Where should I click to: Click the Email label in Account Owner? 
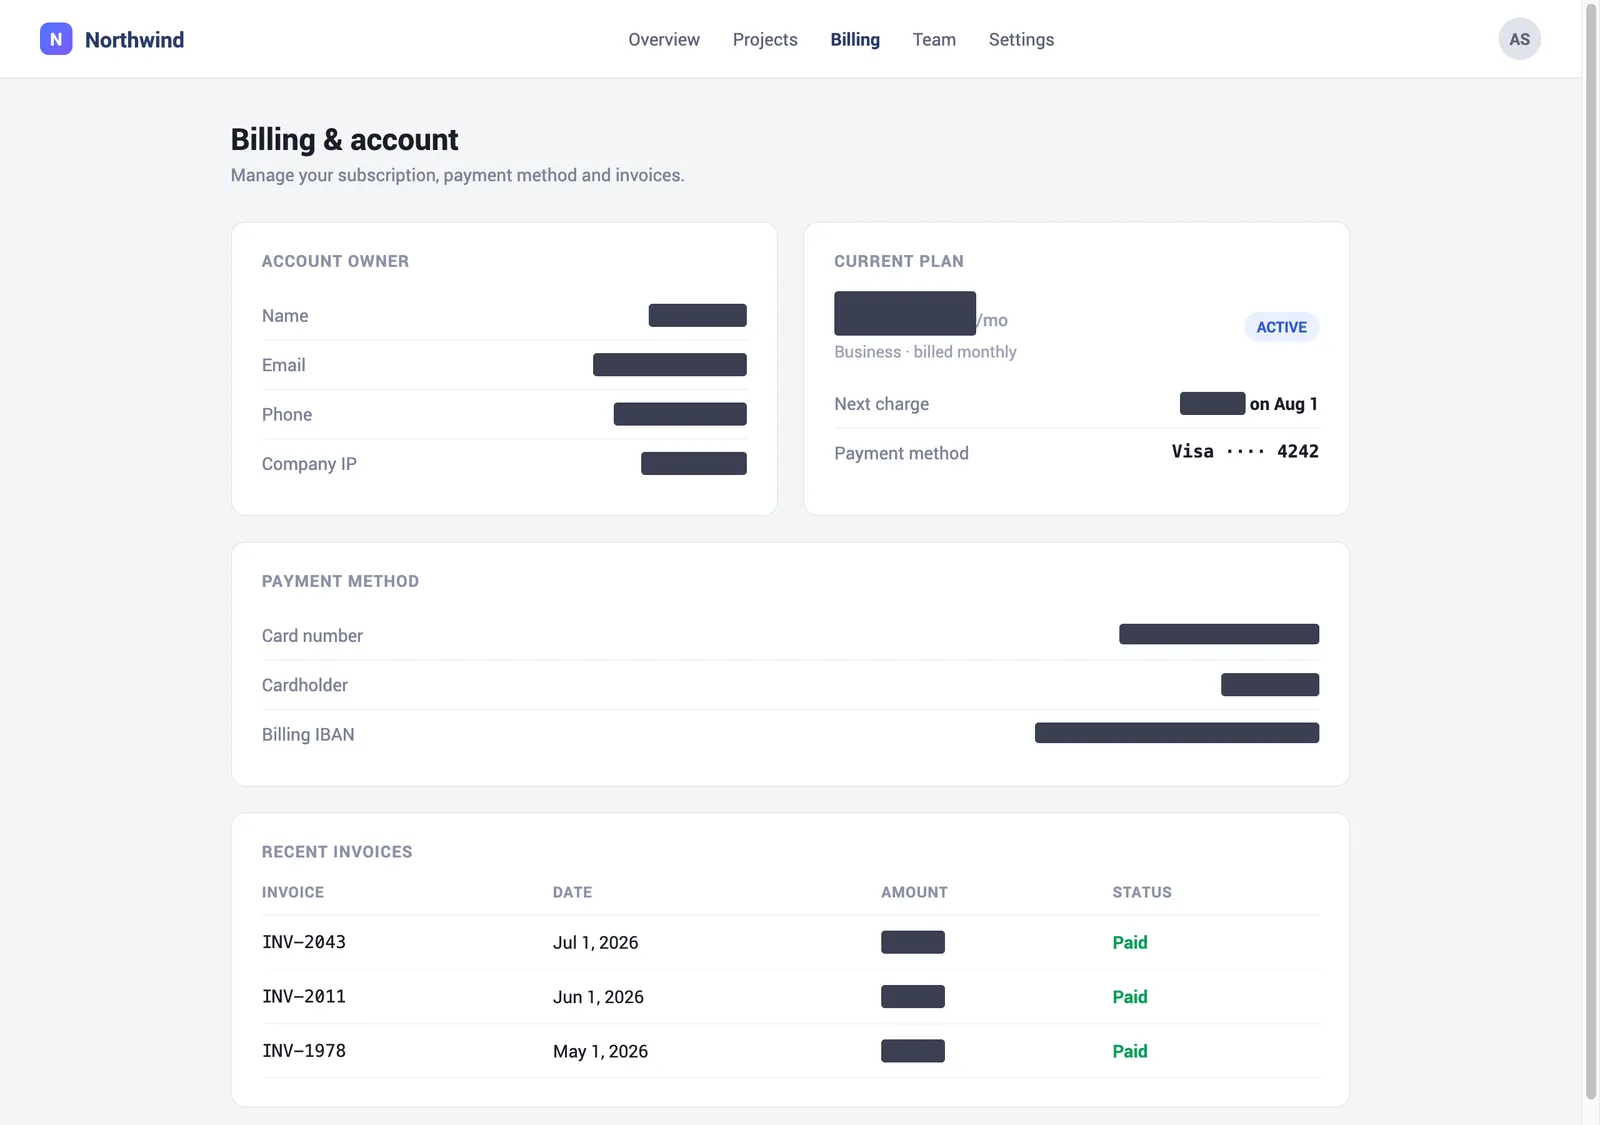pyautogui.click(x=284, y=365)
